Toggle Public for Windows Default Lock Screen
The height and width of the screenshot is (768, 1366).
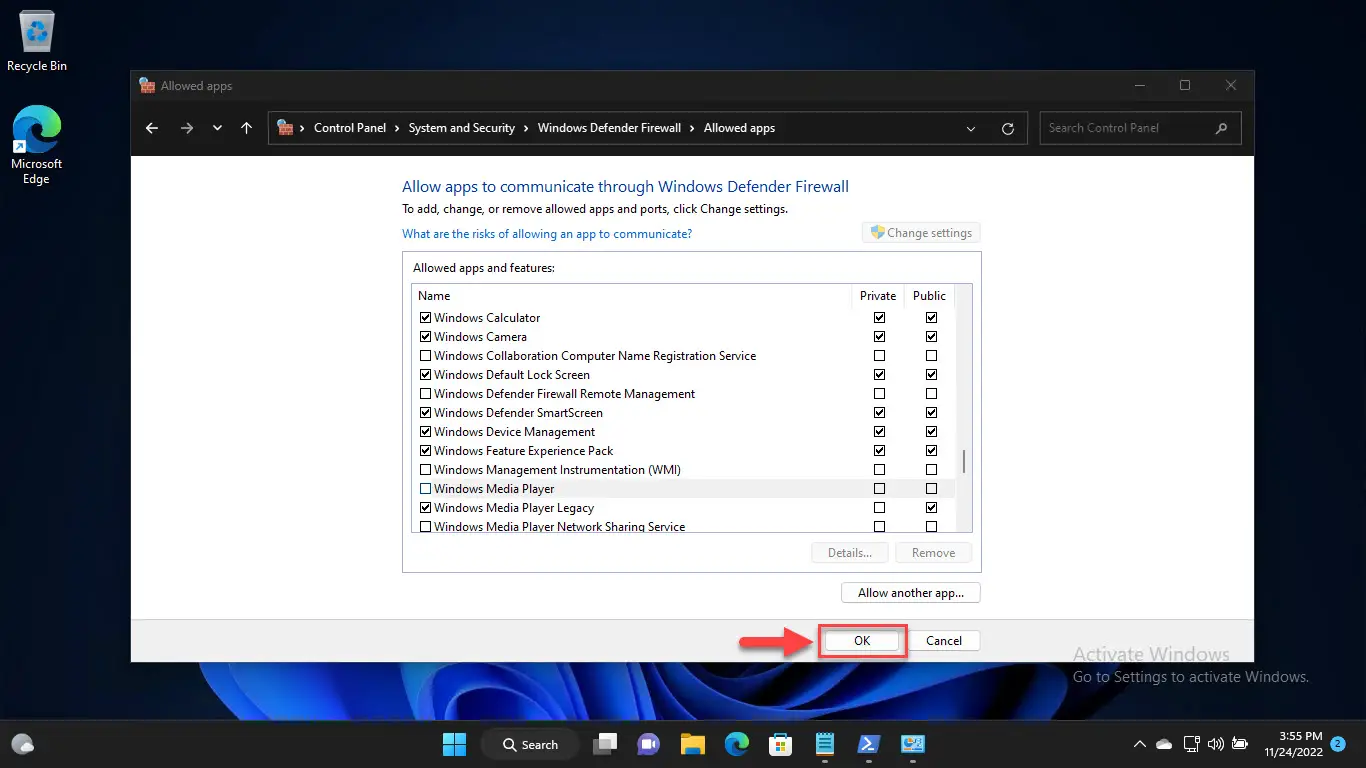[x=931, y=375]
